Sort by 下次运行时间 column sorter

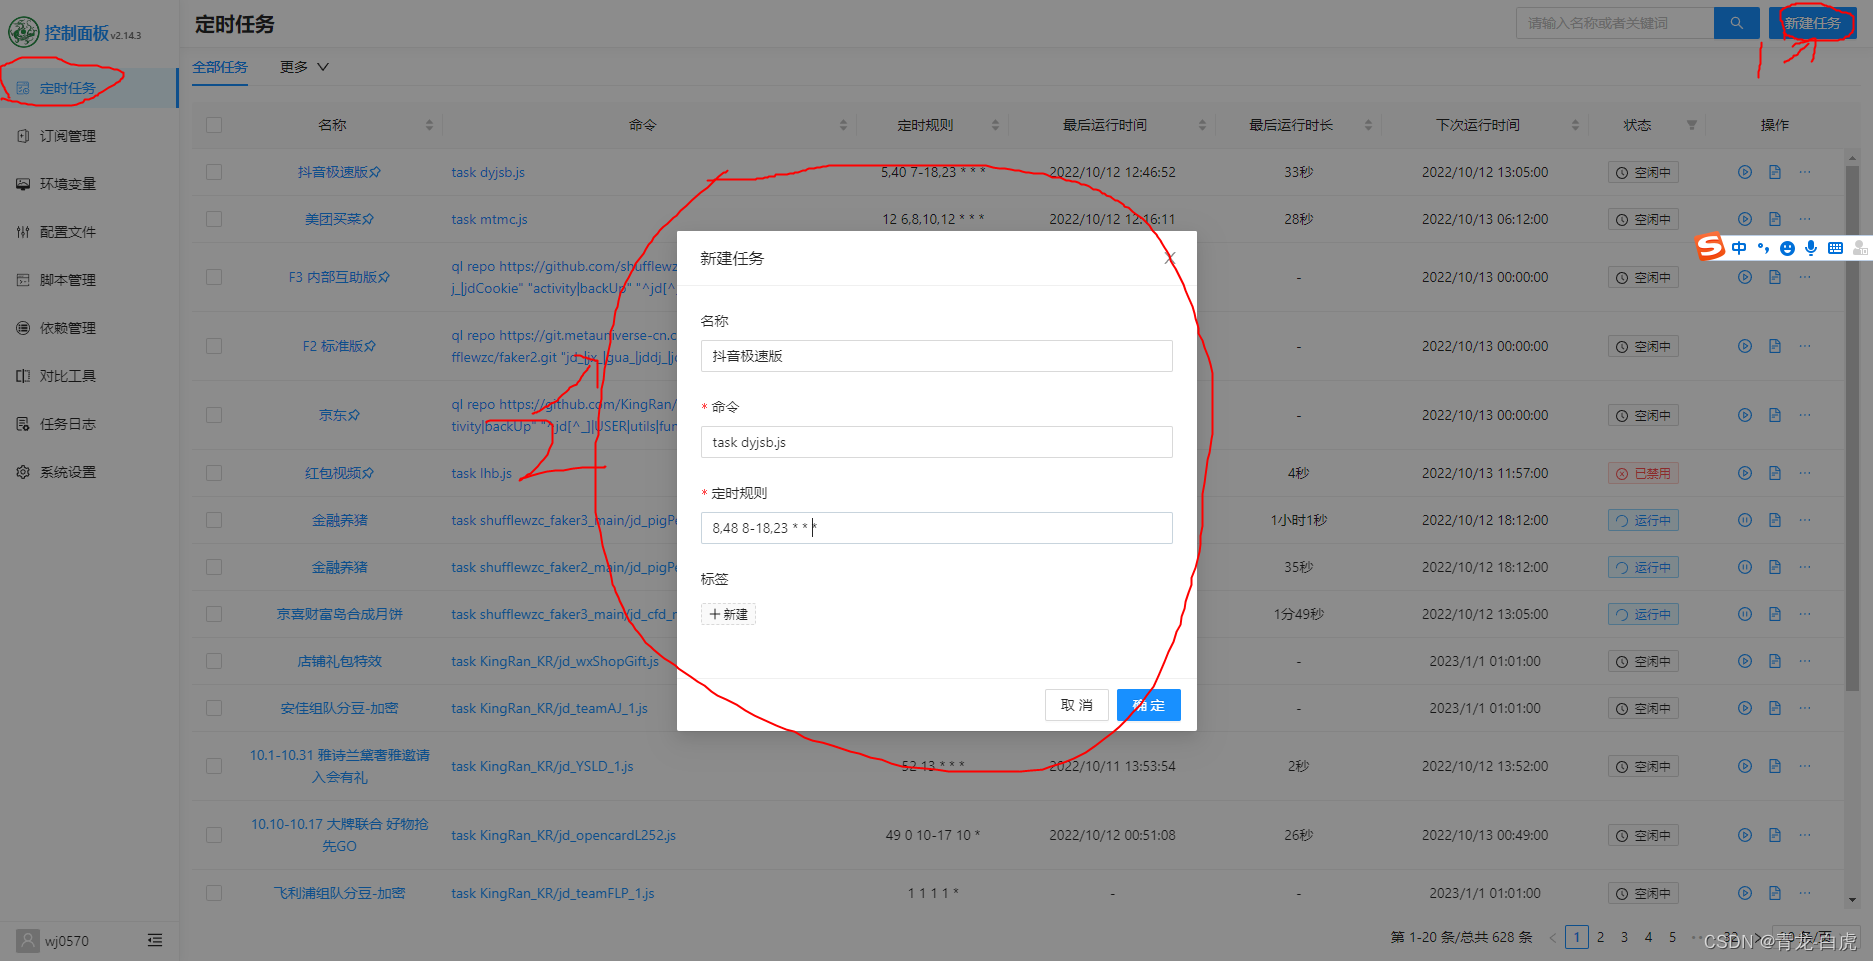coord(1575,125)
